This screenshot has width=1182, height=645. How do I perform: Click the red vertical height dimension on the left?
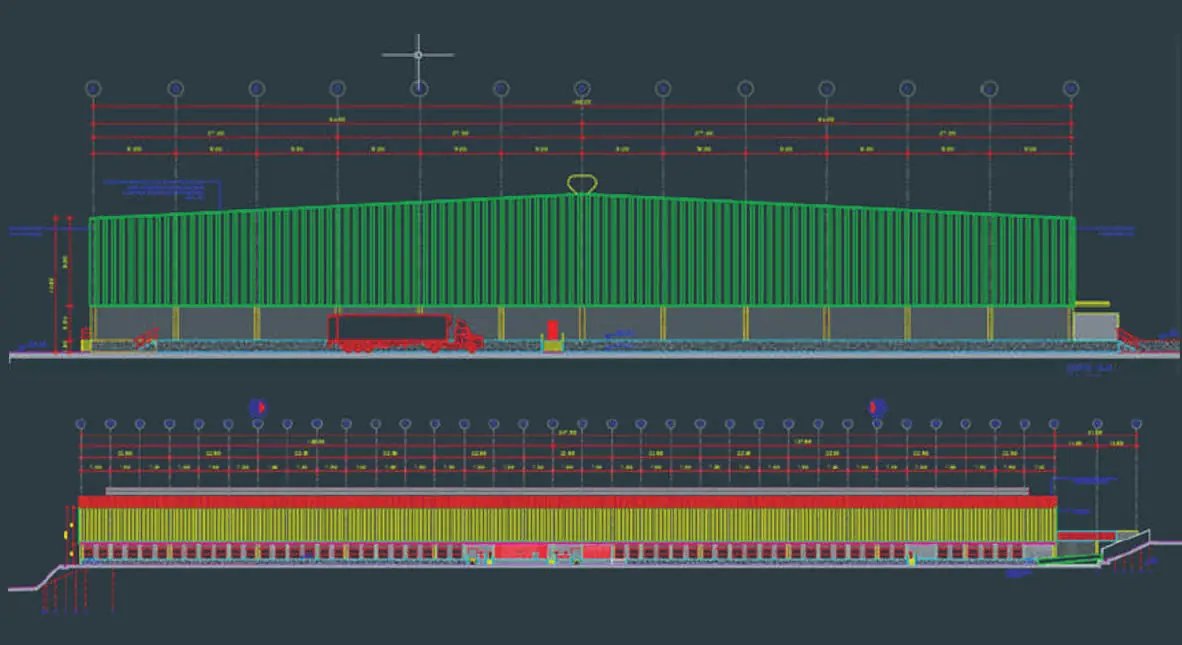pyautogui.click(x=69, y=280)
